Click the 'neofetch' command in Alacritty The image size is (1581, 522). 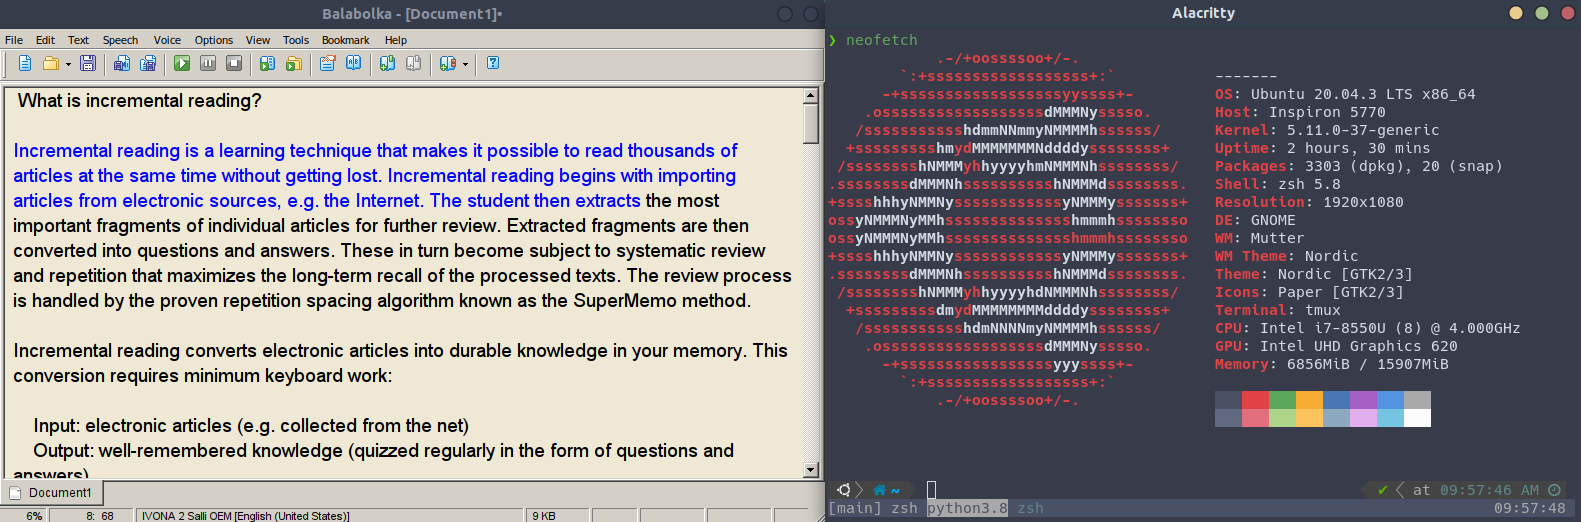(881, 40)
